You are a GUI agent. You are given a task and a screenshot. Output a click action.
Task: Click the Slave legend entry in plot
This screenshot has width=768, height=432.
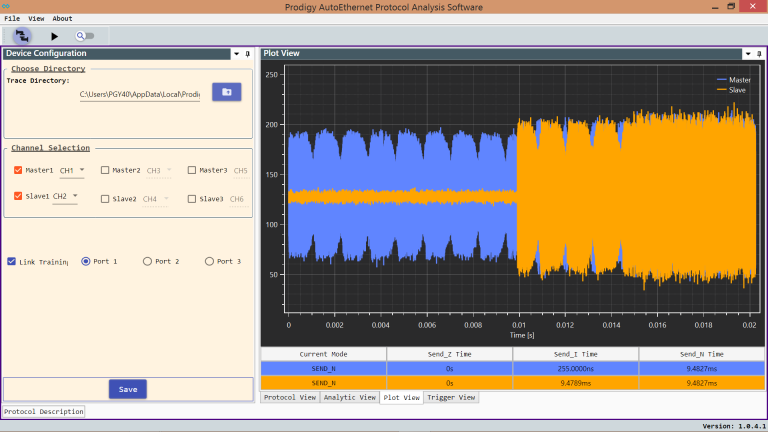(x=731, y=90)
